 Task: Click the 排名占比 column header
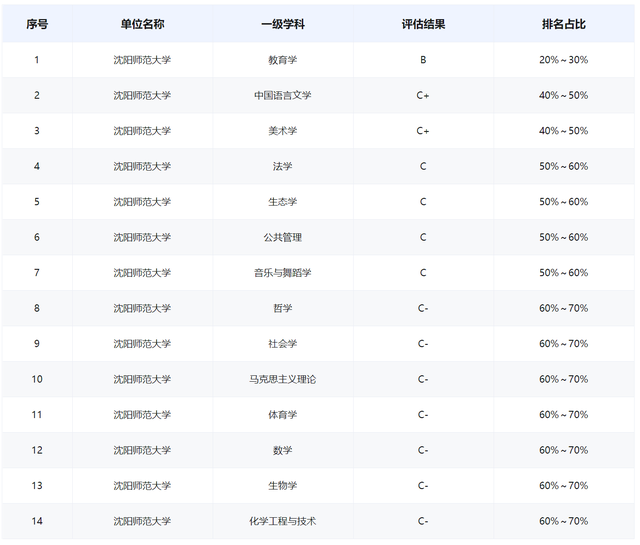(x=564, y=24)
